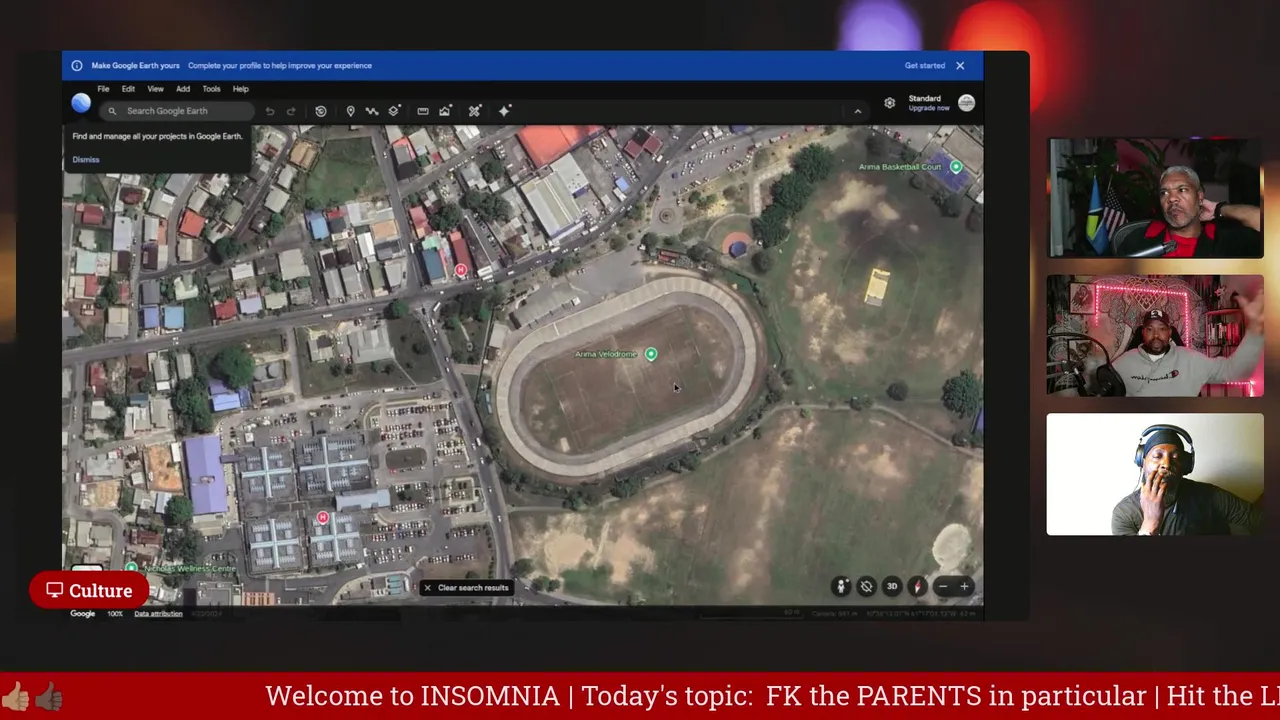Open the account profile avatar
Image resolution: width=1280 pixels, height=720 pixels.
966,103
